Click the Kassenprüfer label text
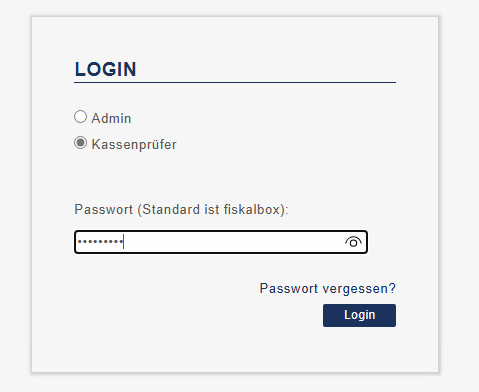The width and height of the screenshot is (479, 392). [134, 145]
